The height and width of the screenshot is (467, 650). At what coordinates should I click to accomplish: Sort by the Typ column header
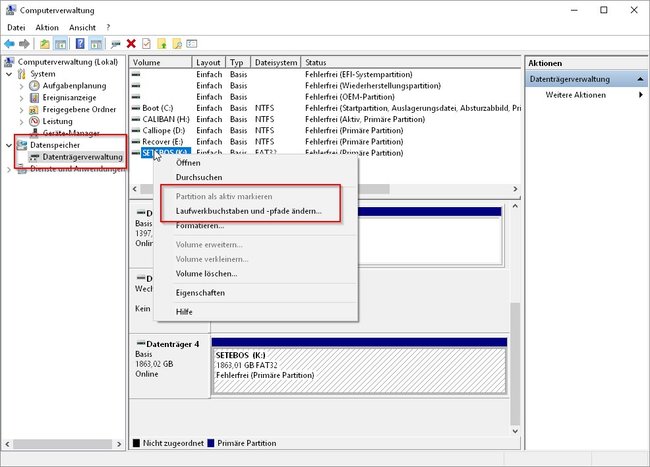[x=238, y=63]
